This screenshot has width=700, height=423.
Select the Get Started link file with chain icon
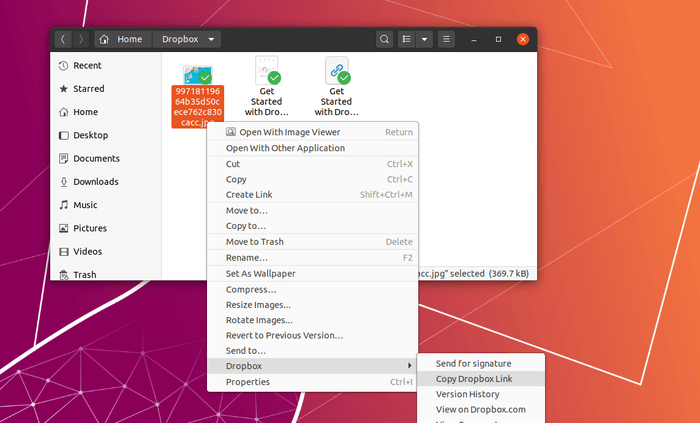coord(337,70)
